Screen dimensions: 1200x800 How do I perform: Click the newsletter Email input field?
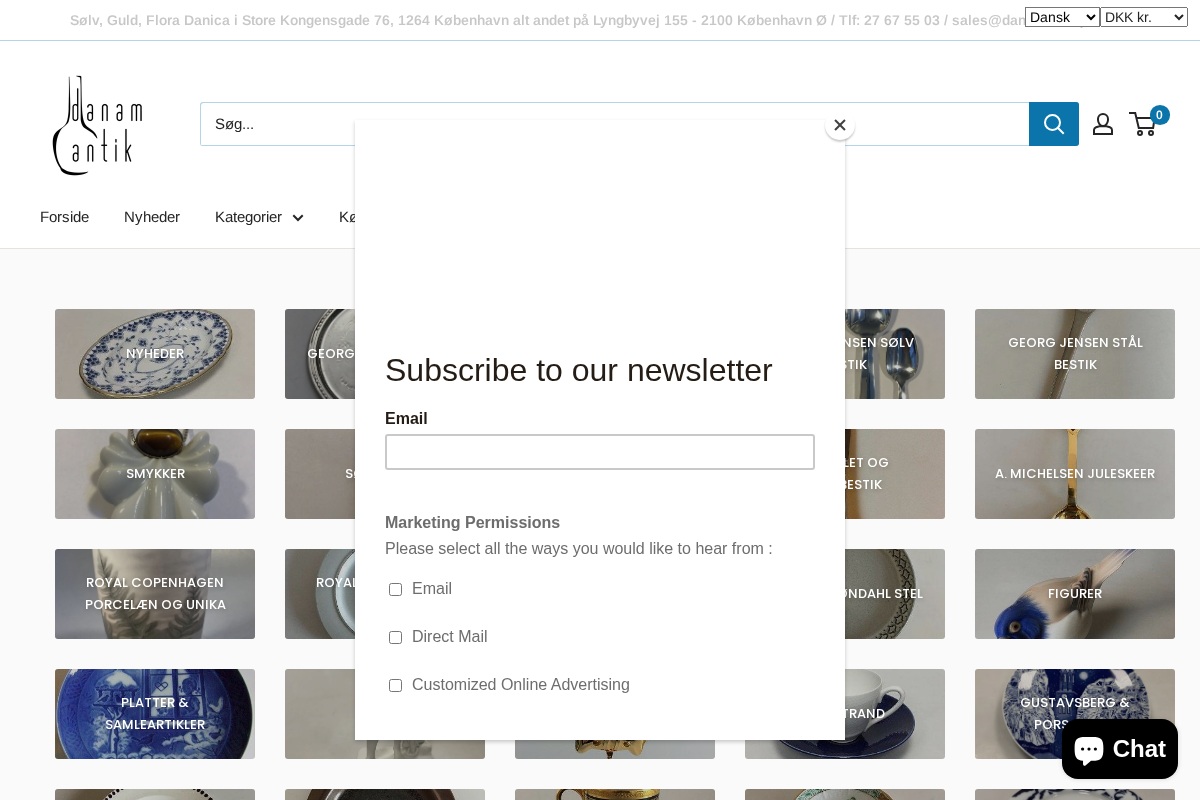pyautogui.click(x=600, y=452)
